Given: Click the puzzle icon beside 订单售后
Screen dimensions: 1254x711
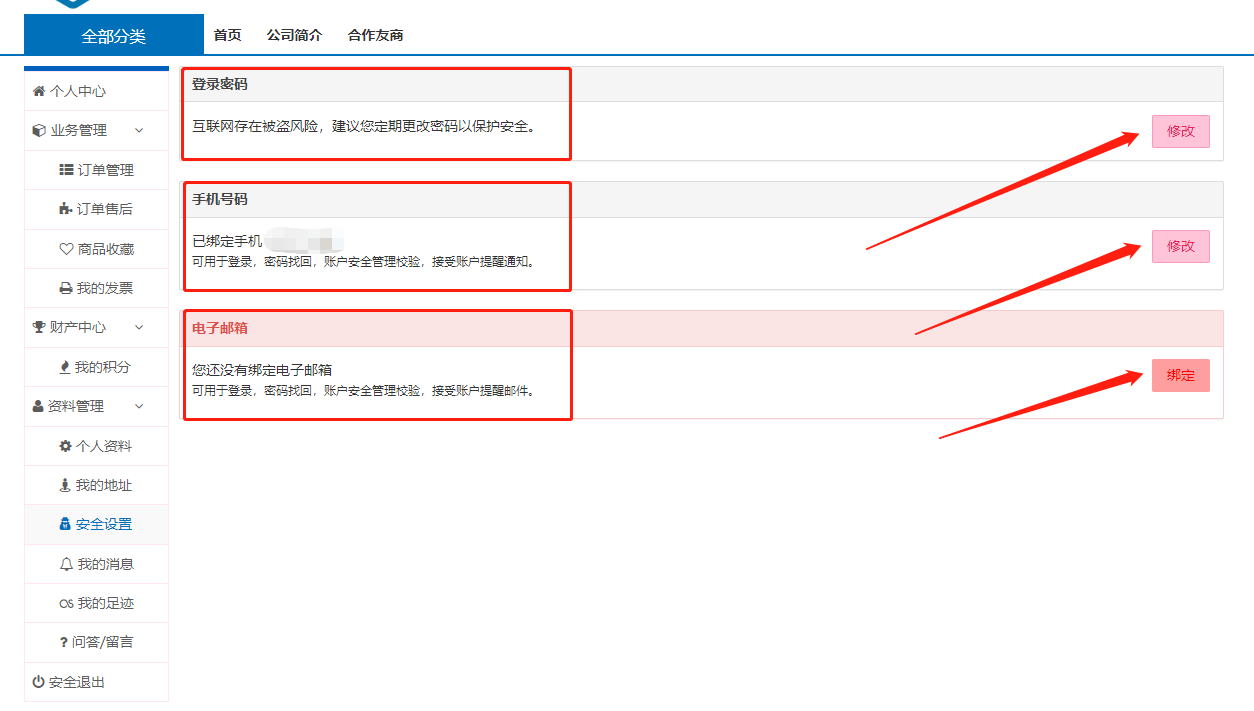Looking at the screenshot, I should pos(66,209).
